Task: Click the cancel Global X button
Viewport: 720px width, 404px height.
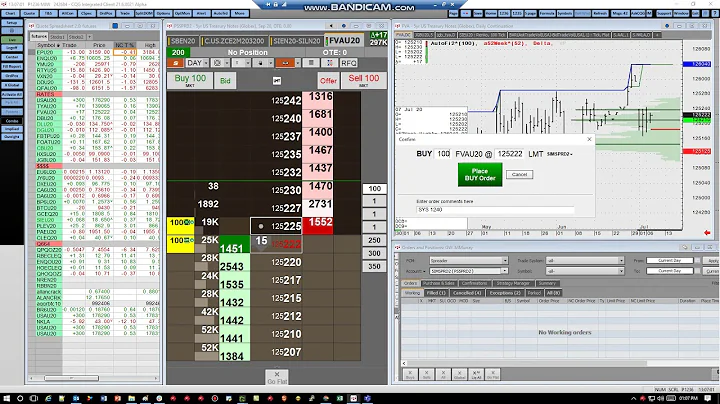Action: [x=460, y=374]
